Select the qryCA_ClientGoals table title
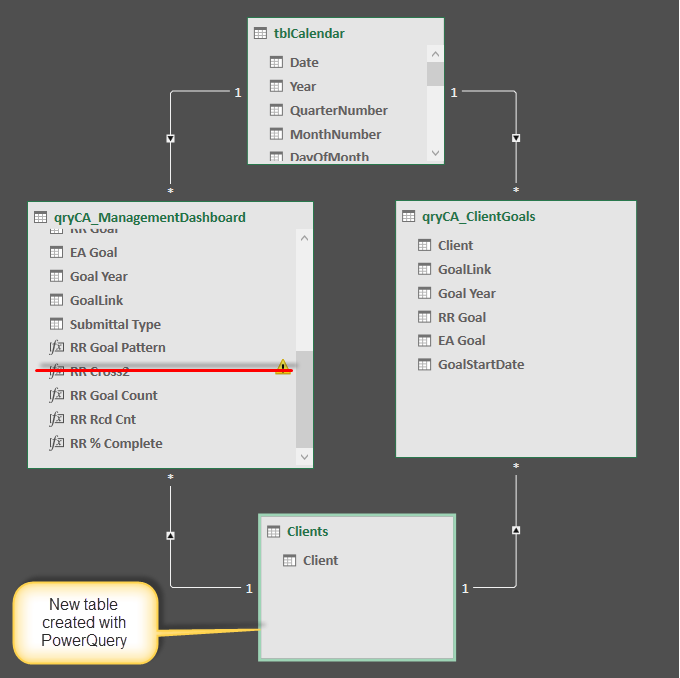 (x=479, y=216)
